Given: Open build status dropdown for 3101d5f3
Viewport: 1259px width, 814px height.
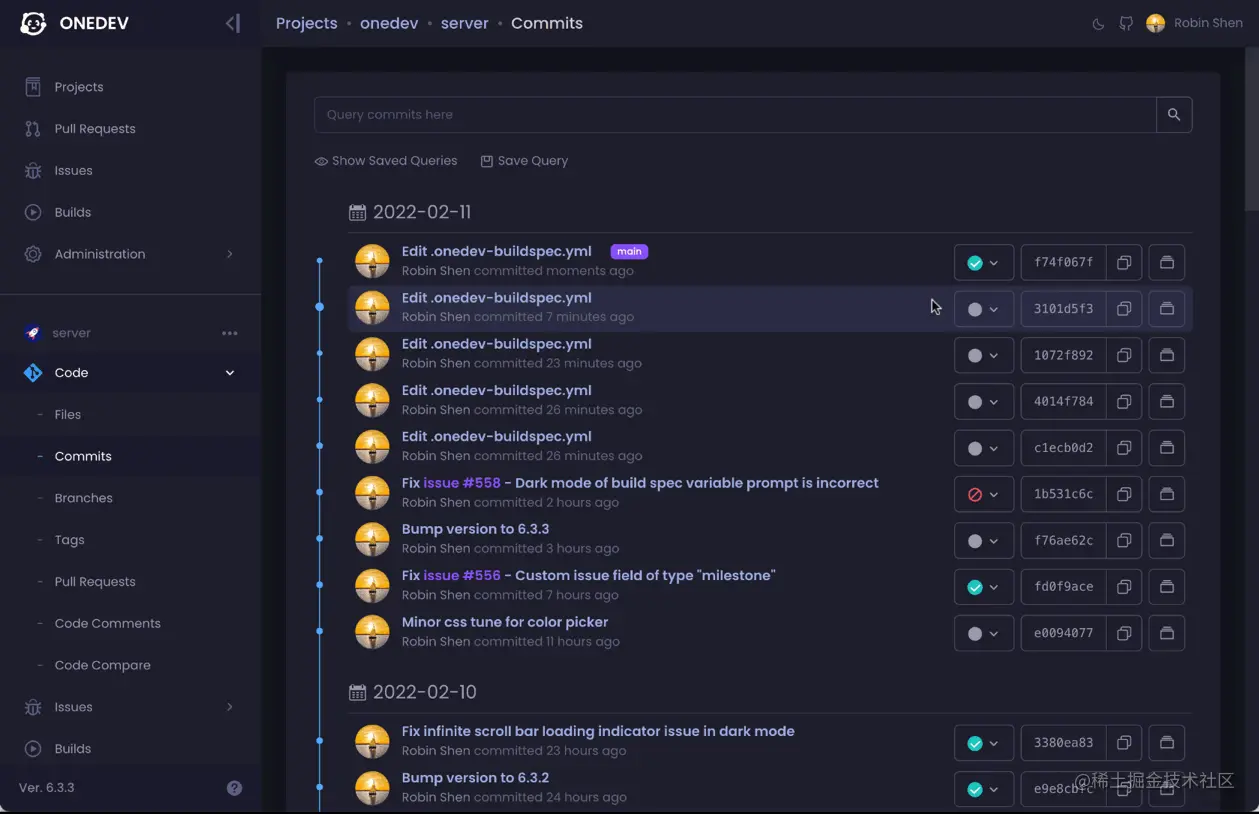Looking at the screenshot, I should click(x=983, y=309).
